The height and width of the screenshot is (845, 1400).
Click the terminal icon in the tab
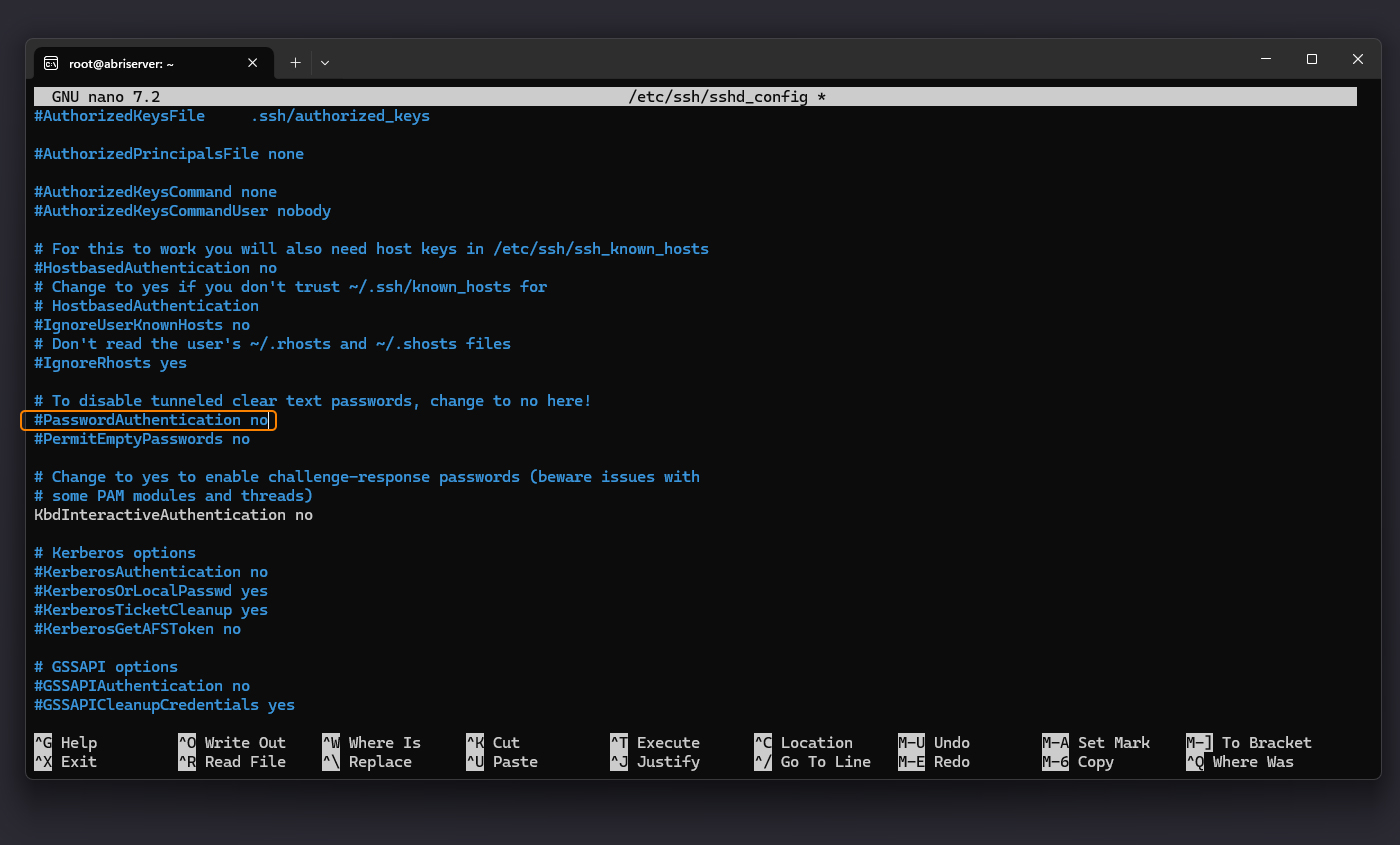coord(51,63)
